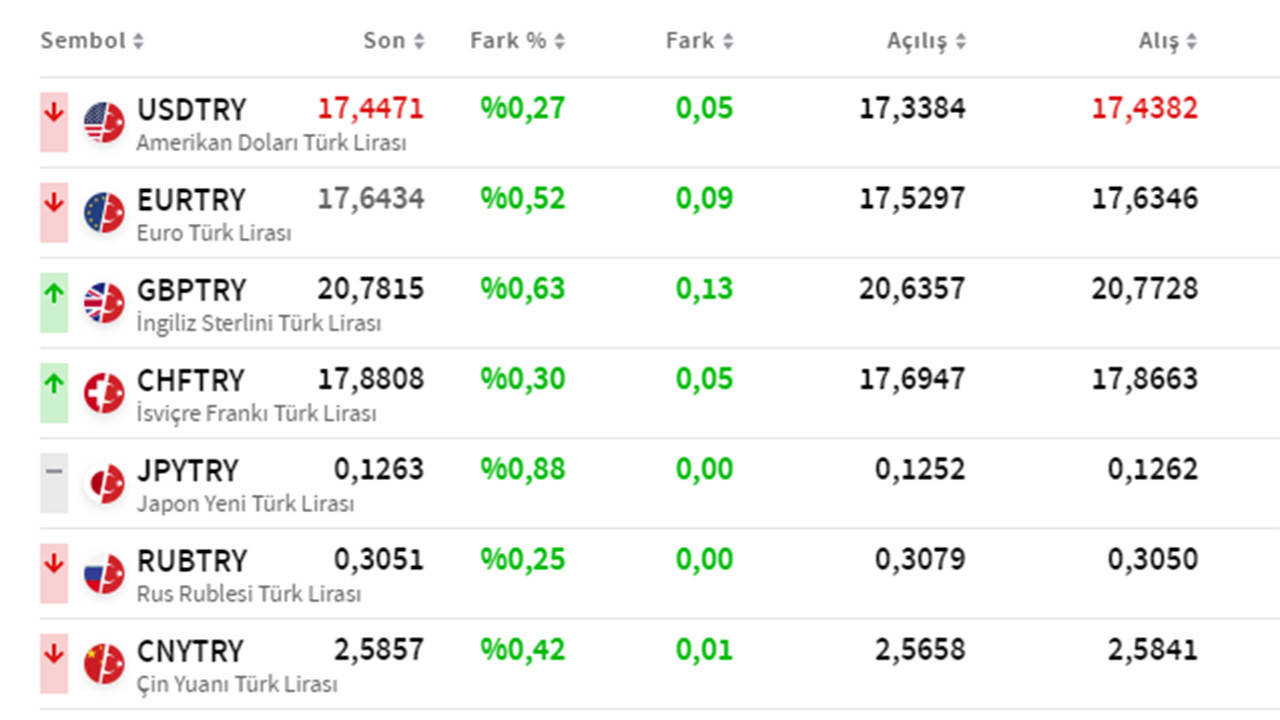Open the CNYTRY symbol link
The width and height of the screenshot is (1280, 720).
(x=190, y=650)
